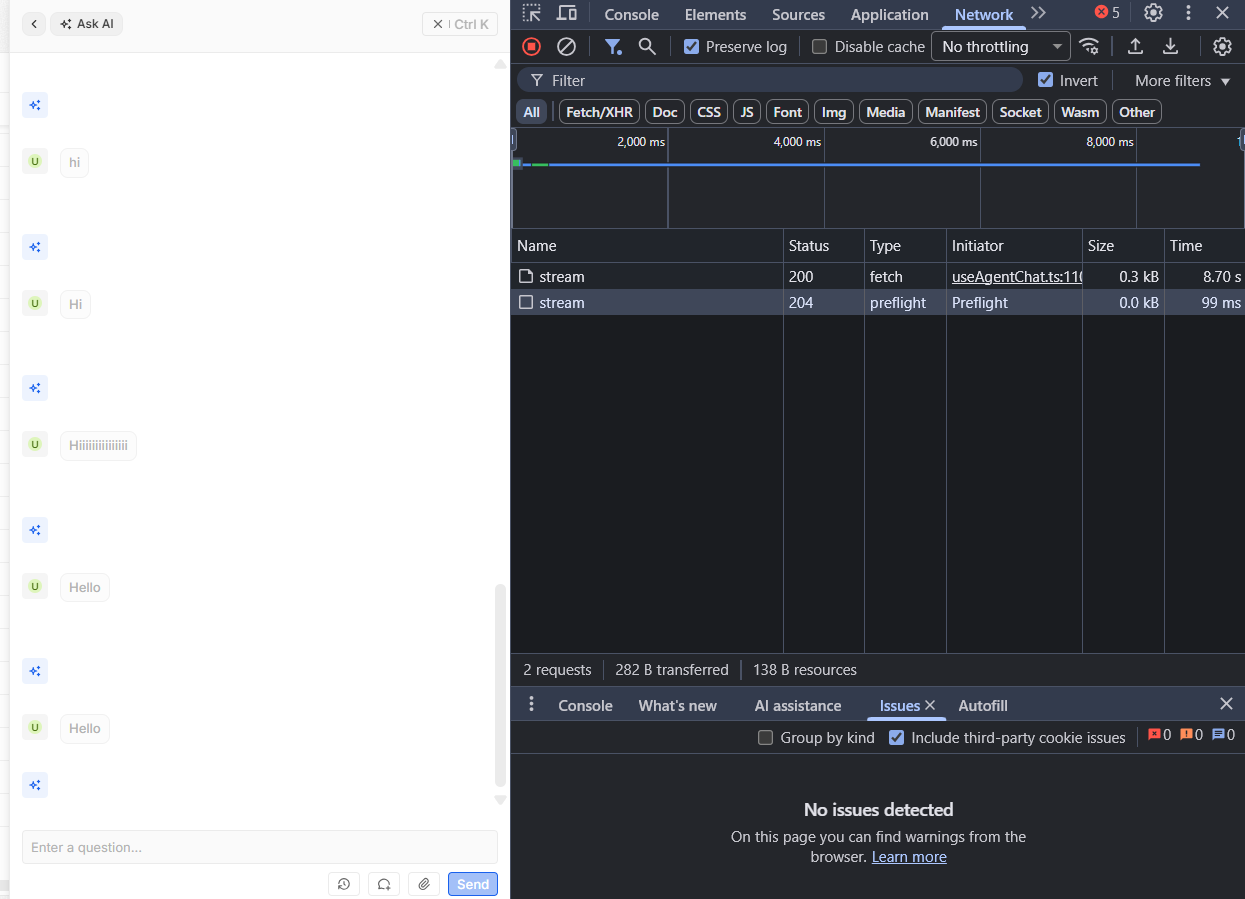
Task: Select the stream preflight request row
Action: (x=878, y=302)
